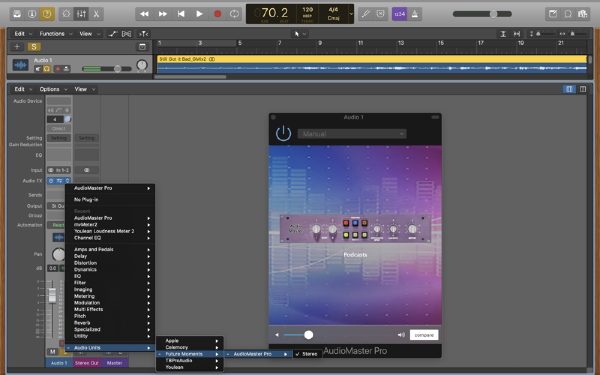This screenshot has width=600, height=375.
Task: Toggle input monitoring on Audio 1 track
Action: [x=66, y=69]
